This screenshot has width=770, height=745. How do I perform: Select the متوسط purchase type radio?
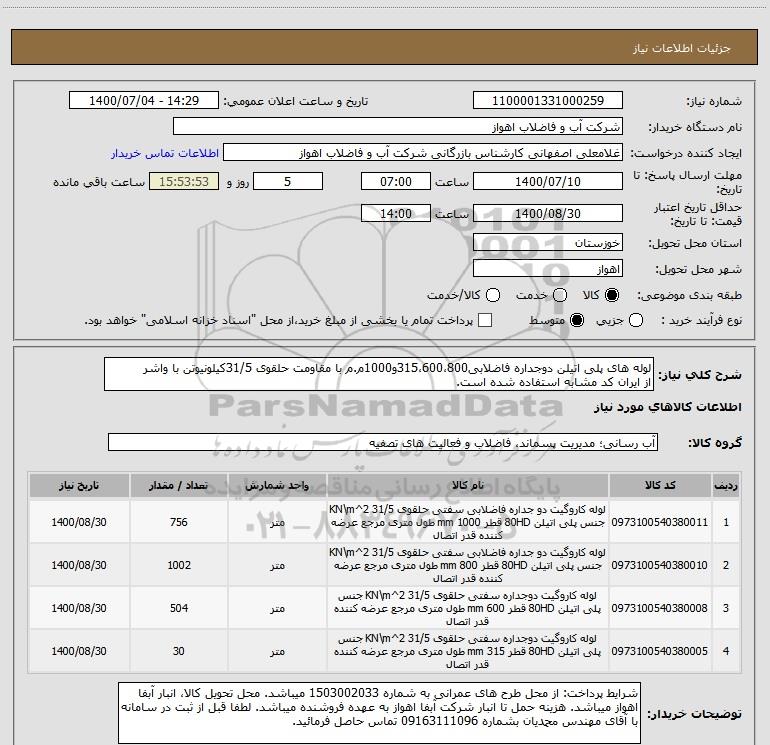tap(577, 321)
